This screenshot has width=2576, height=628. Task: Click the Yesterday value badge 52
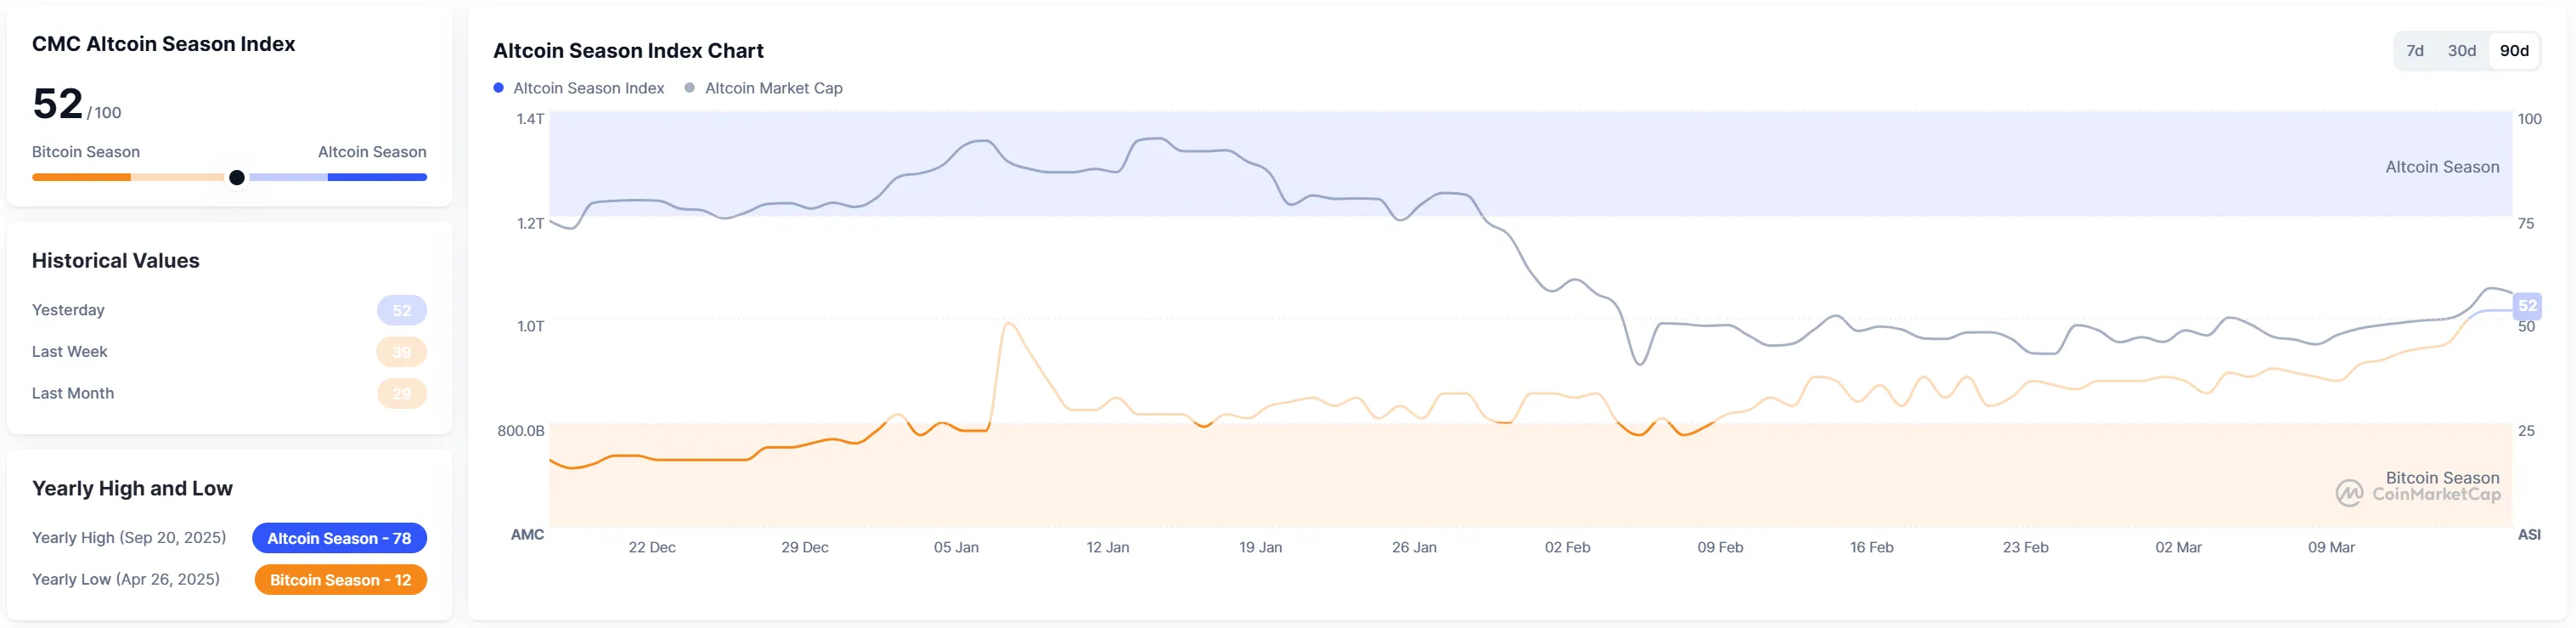[401, 311]
